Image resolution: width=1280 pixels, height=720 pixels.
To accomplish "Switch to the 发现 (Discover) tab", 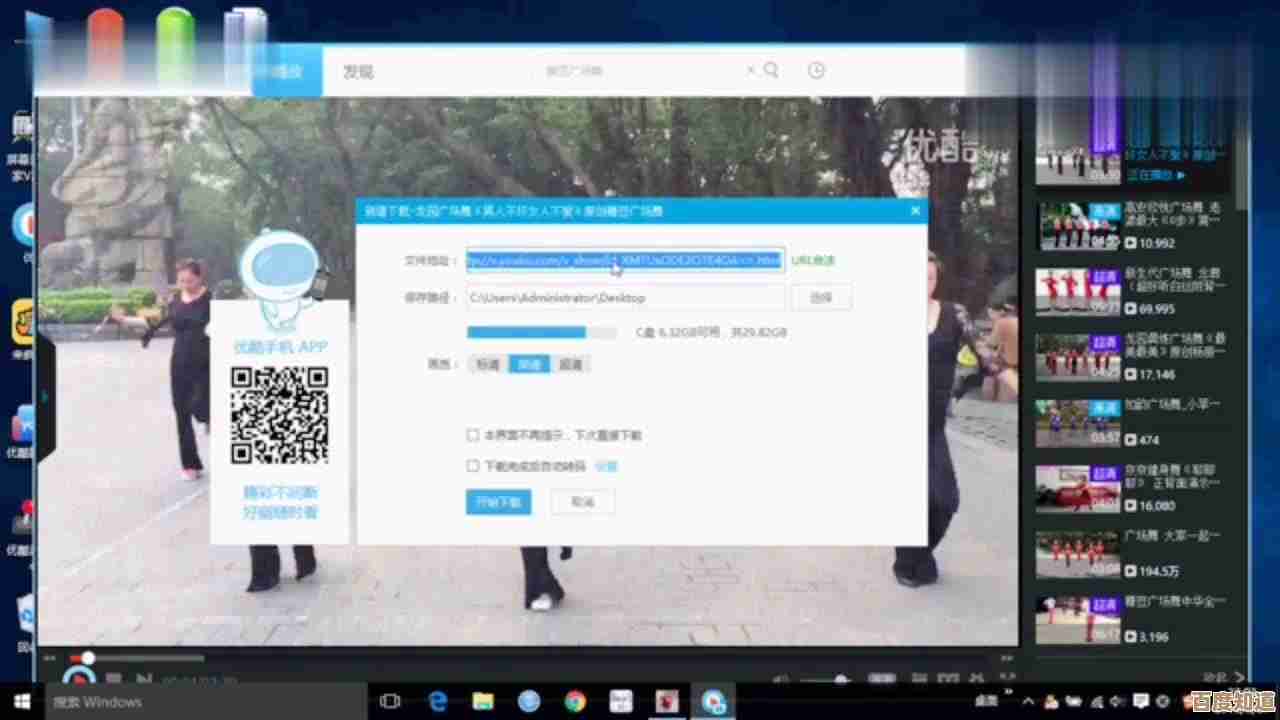I will point(358,71).
